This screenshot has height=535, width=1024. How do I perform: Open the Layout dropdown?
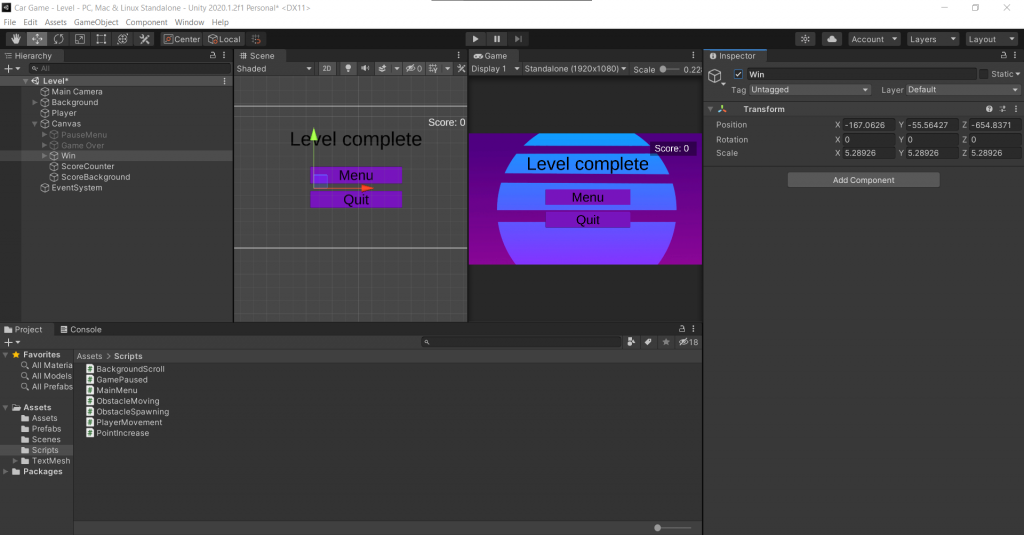point(991,39)
